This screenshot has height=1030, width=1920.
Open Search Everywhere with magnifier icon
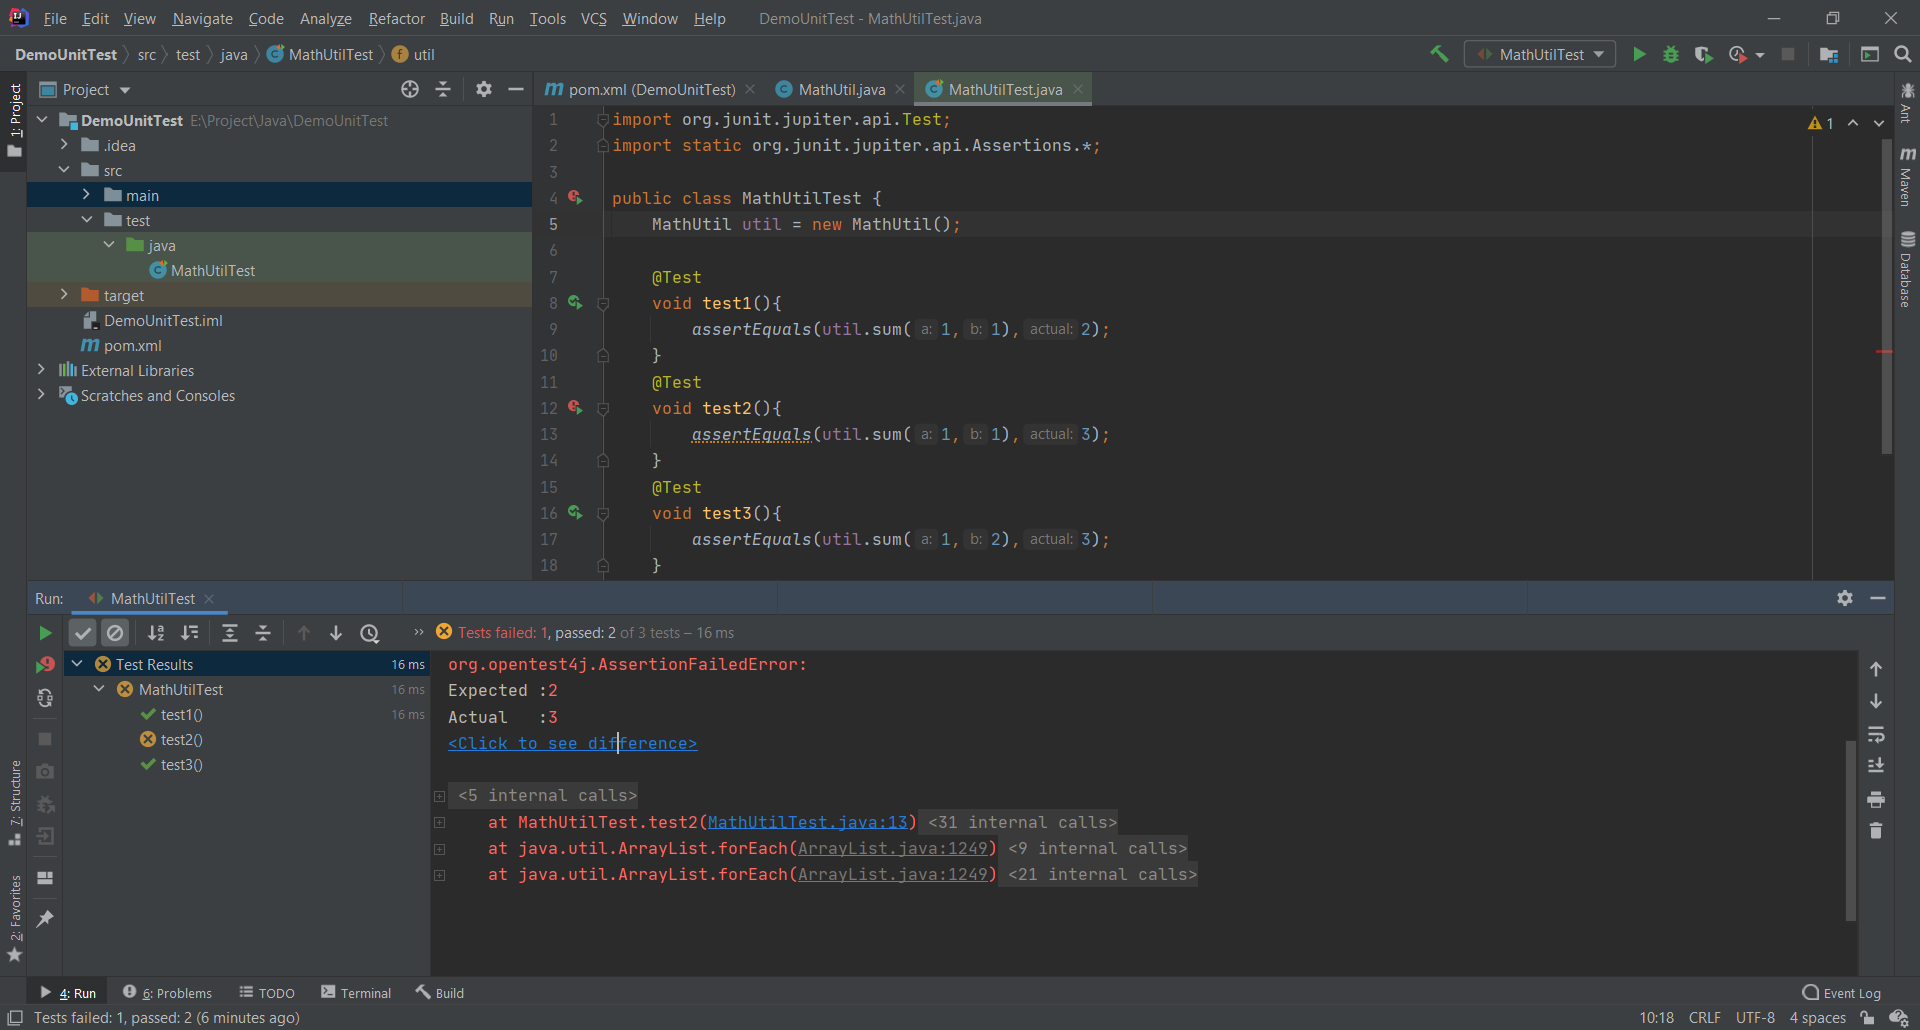(x=1903, y=54)
